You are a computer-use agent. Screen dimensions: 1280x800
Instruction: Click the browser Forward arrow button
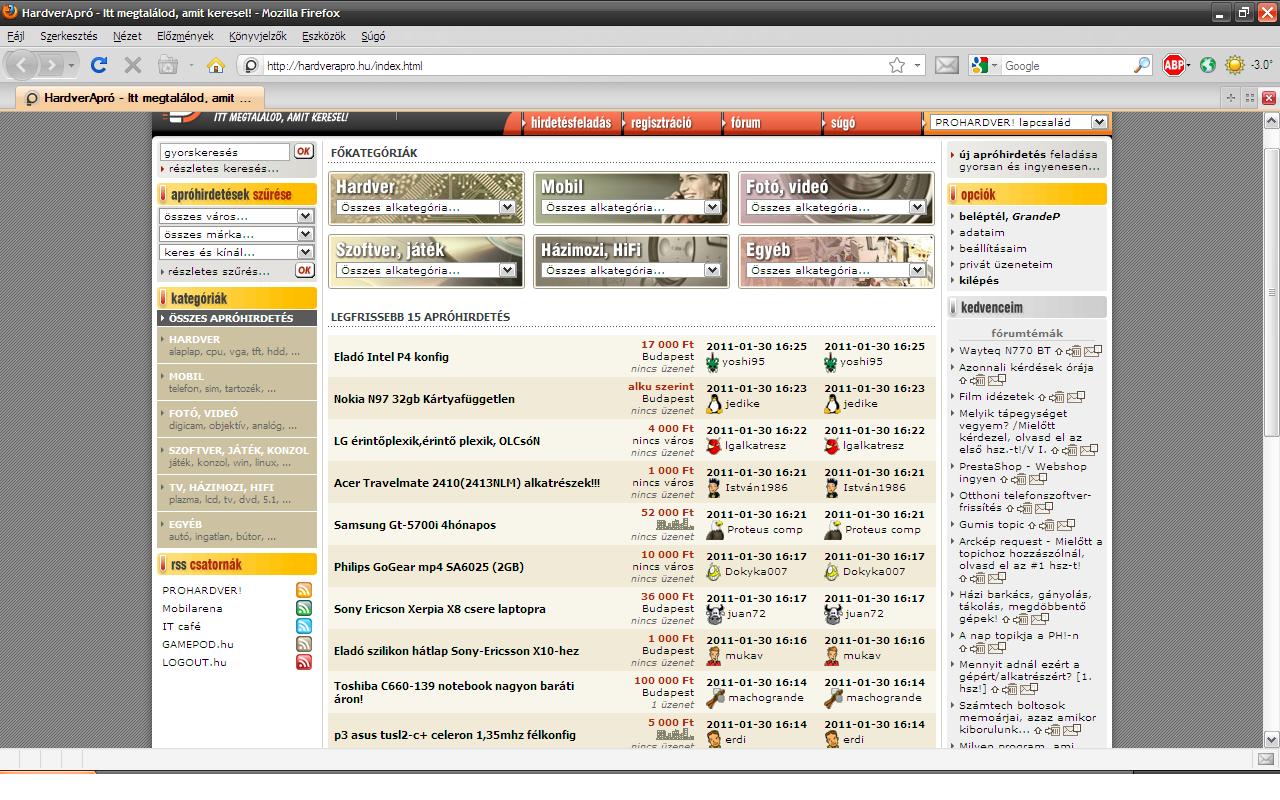pos(52,65)
